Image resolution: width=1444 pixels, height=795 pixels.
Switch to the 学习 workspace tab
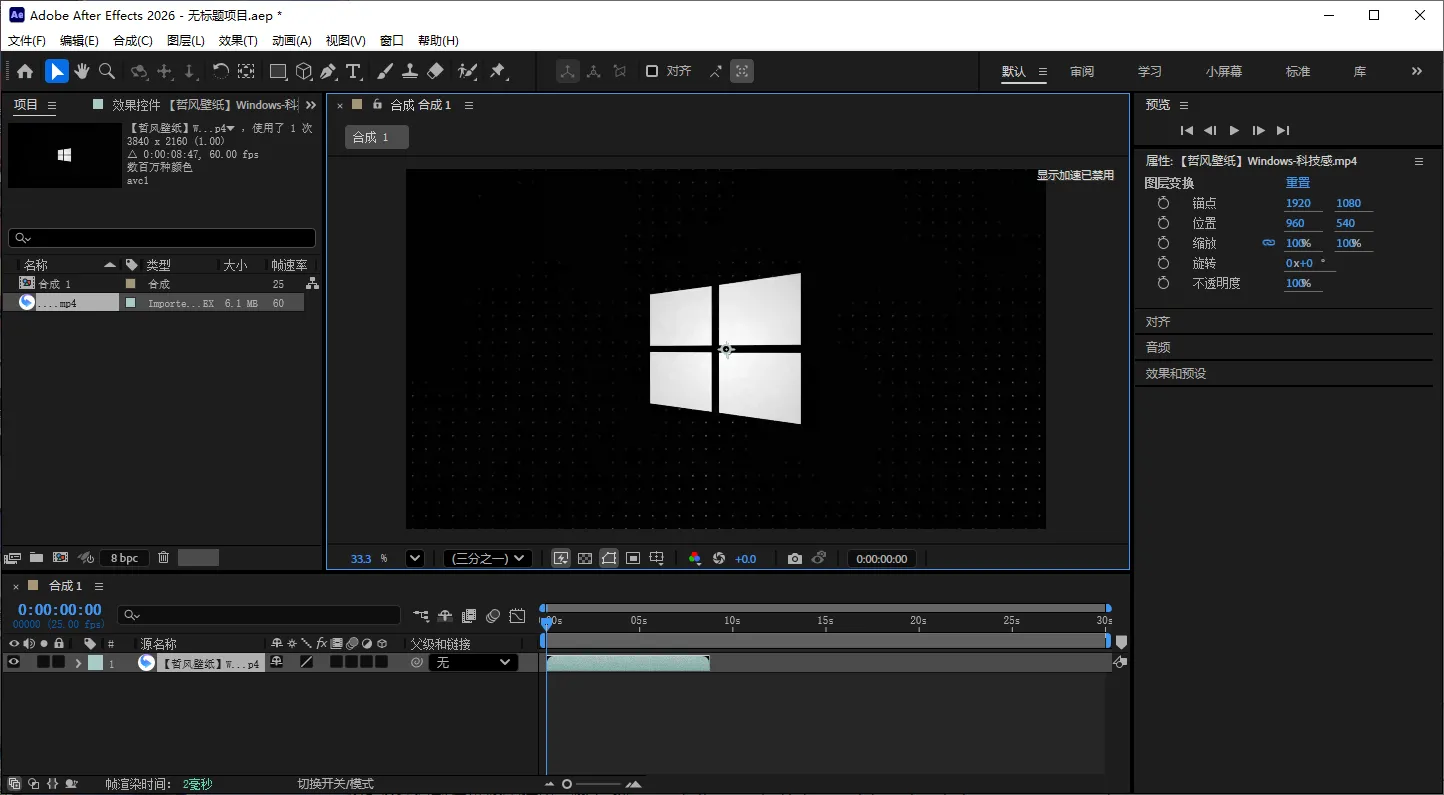pos(1149,71)
